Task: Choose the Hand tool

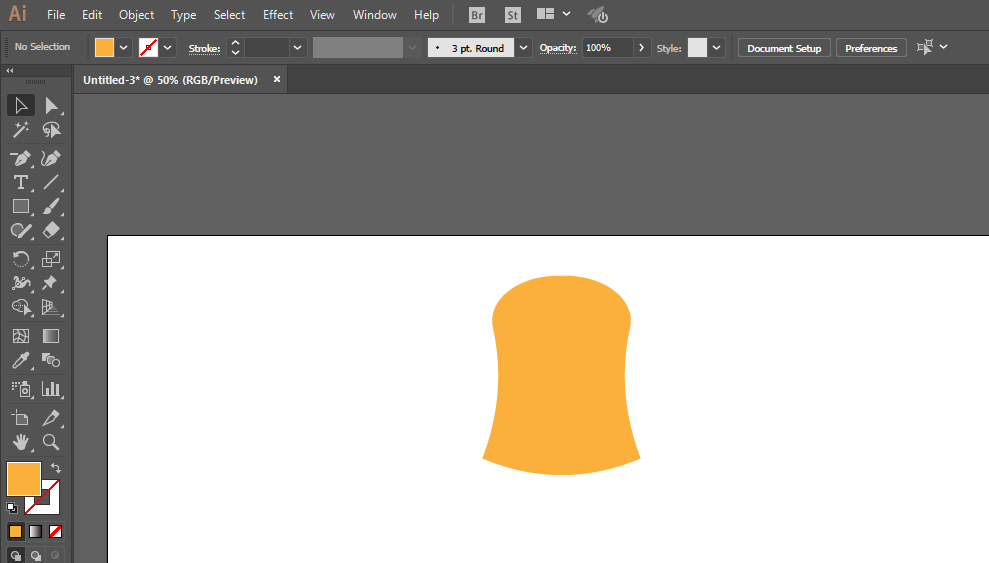Action: pyautogui.click(x=21, y=442)
